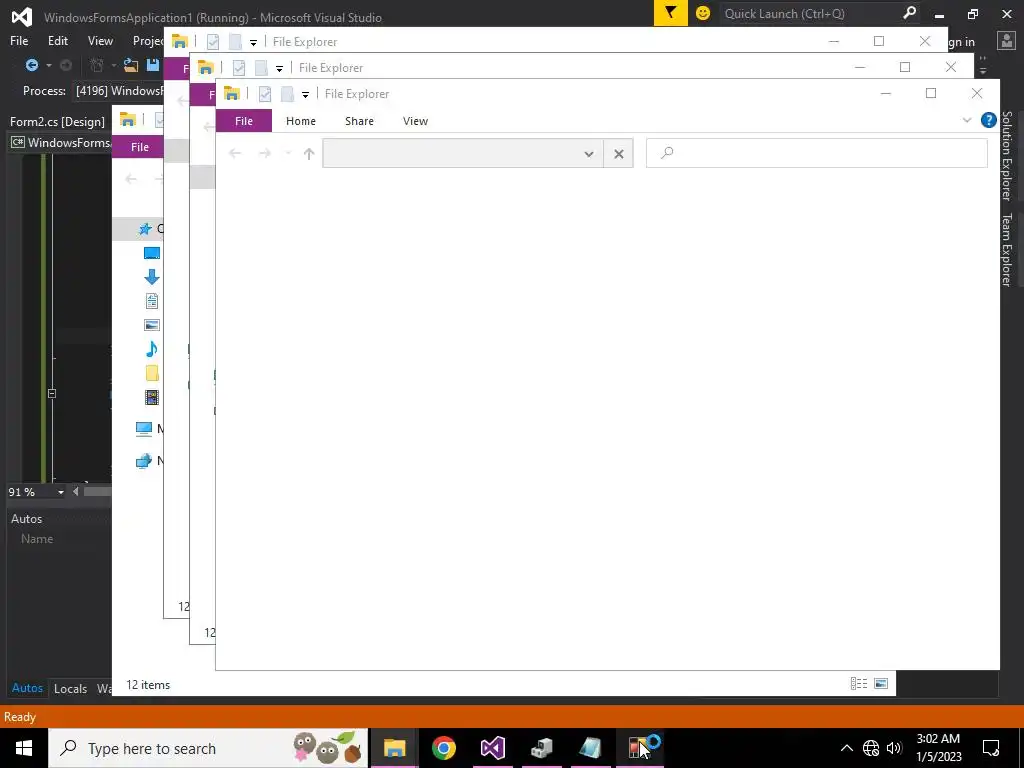1024x768 pixels.
Task: Open volume speaker icon in system tray
Action: coord(894,748)
